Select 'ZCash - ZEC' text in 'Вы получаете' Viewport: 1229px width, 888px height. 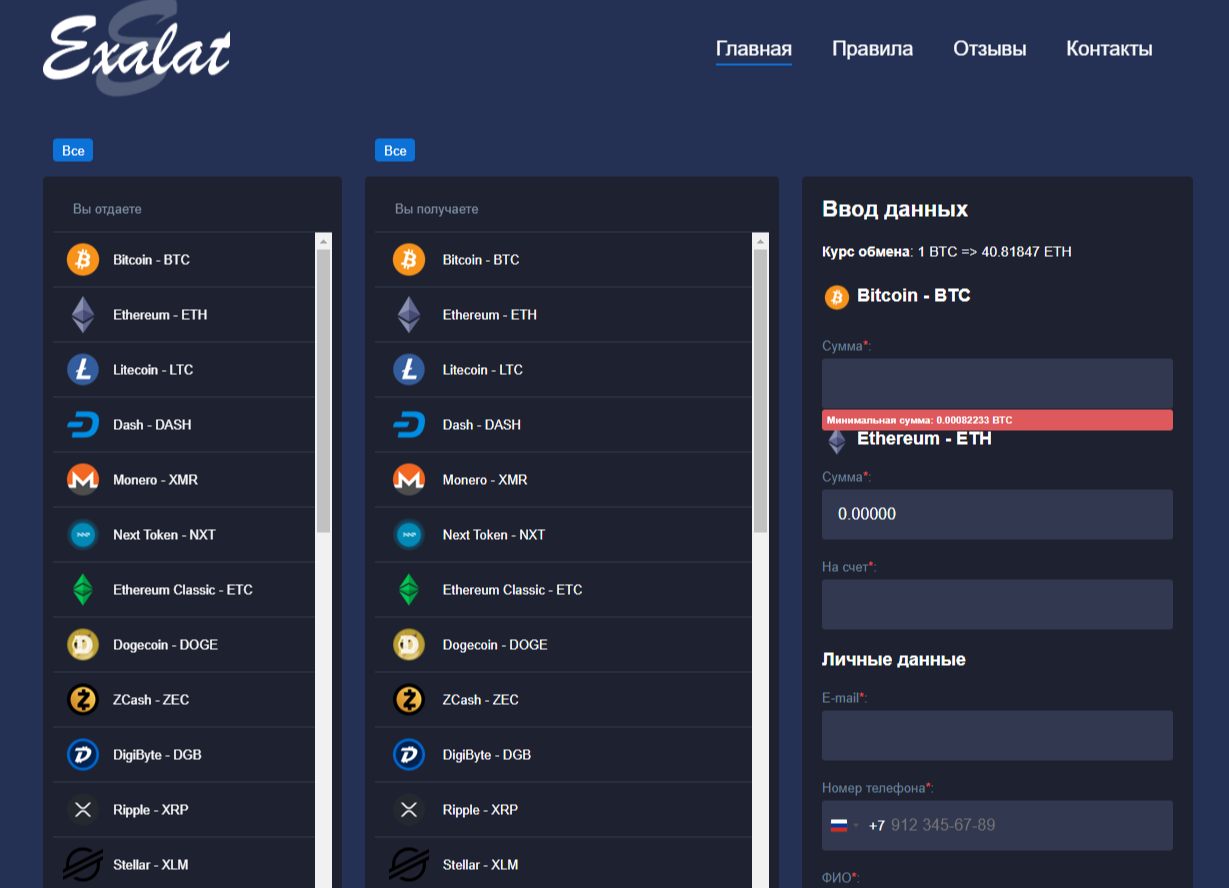481,700
